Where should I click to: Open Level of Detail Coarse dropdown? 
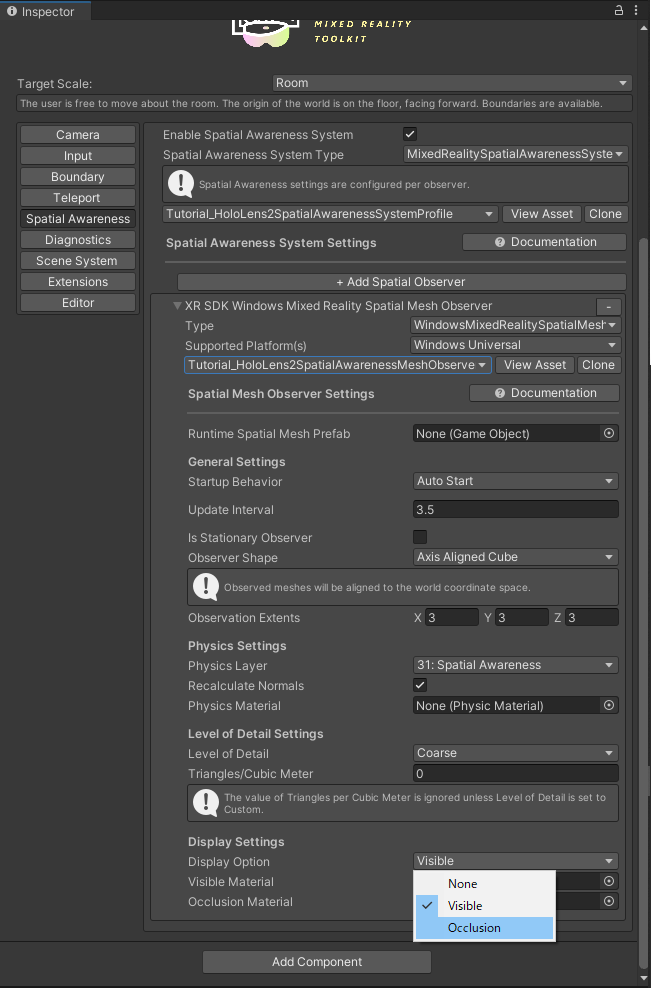[516, 753]
